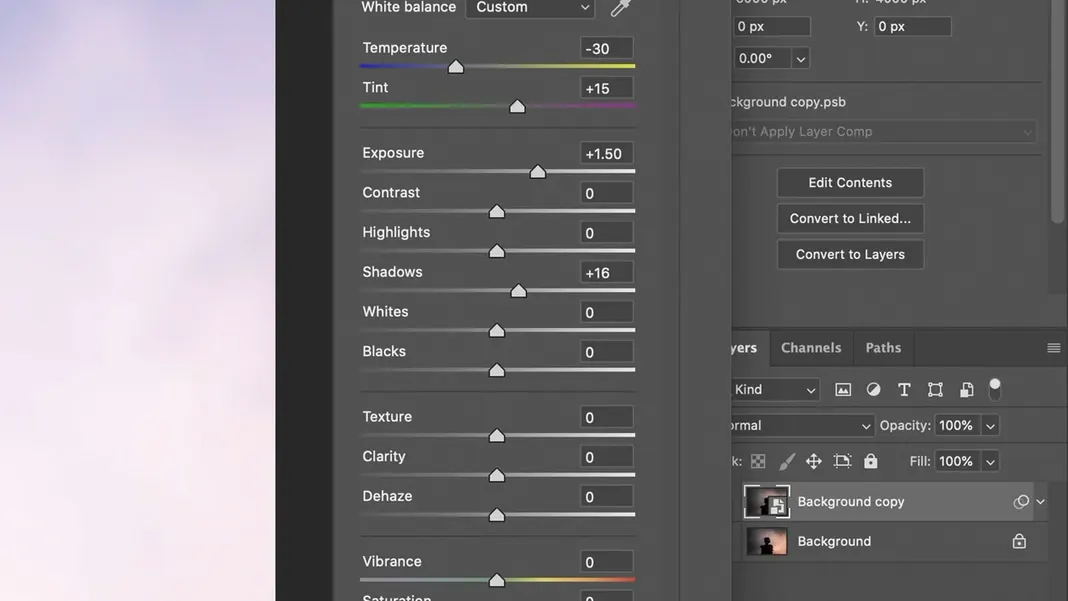Click the Y position field in Properties
This screenshot has width=1068, height=601.
913,27
